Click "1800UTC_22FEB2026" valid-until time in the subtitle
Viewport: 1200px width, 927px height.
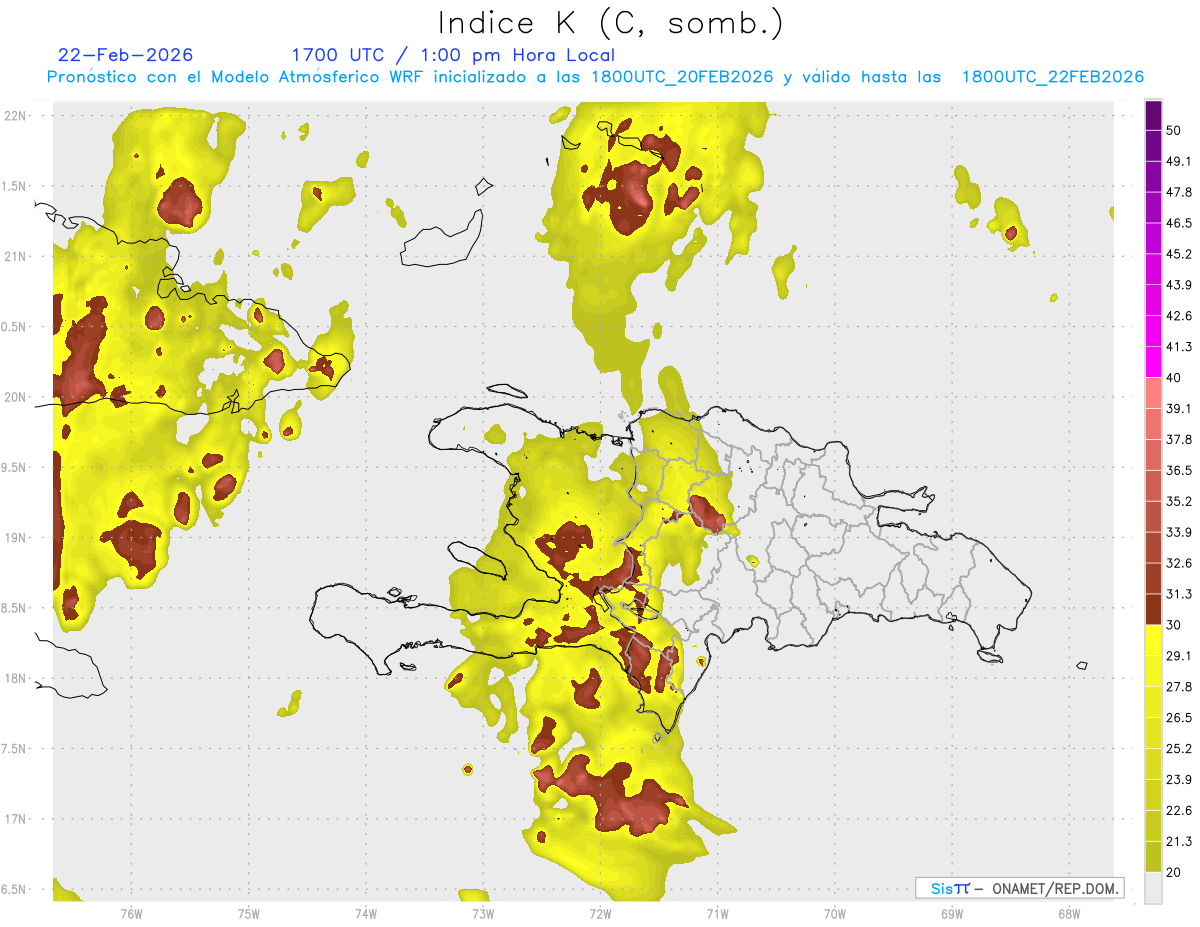tap(1053, 77)
